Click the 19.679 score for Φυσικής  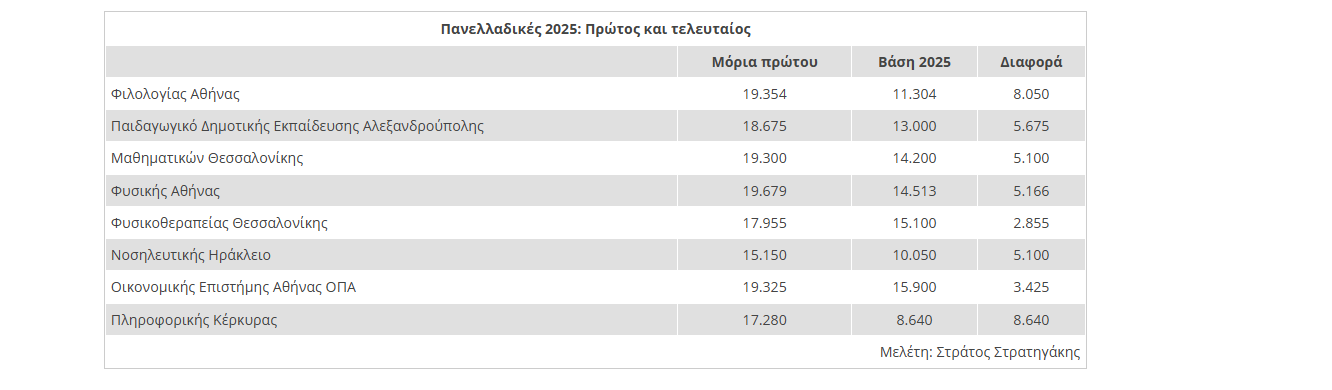tap(765, 190)
